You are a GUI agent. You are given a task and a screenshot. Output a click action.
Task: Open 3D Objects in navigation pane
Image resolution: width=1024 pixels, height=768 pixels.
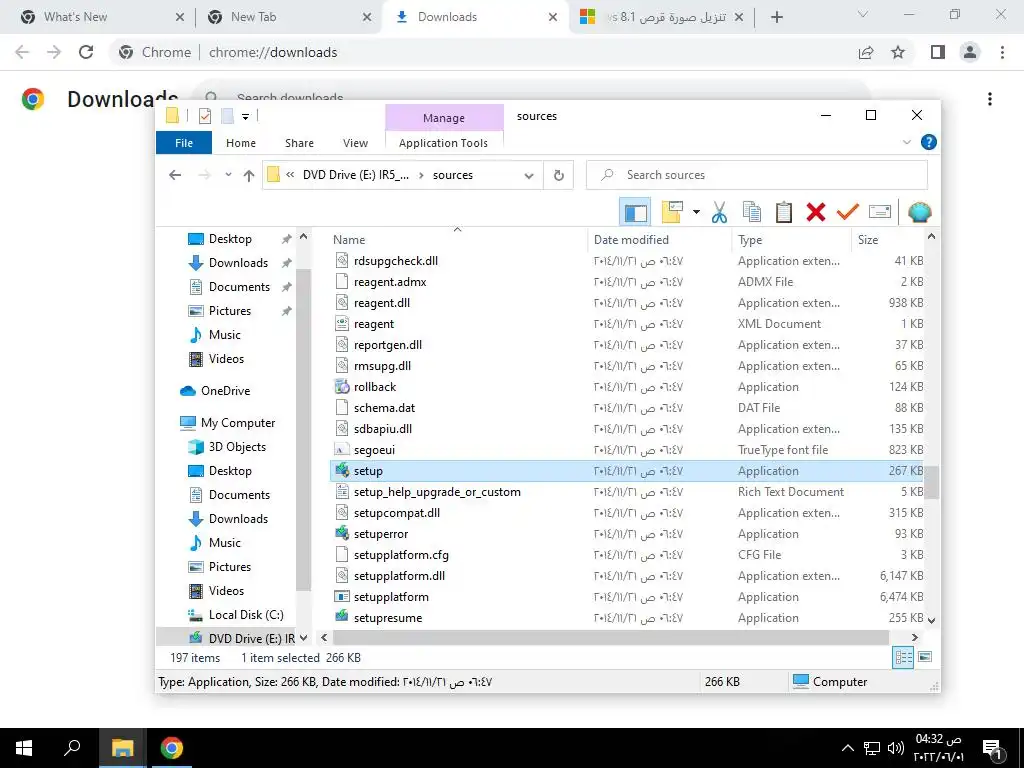tap(227, 447)
